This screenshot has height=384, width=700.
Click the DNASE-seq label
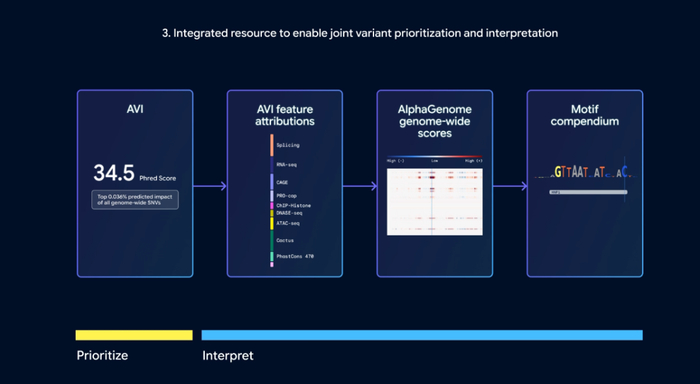click(x=289, y=213)
